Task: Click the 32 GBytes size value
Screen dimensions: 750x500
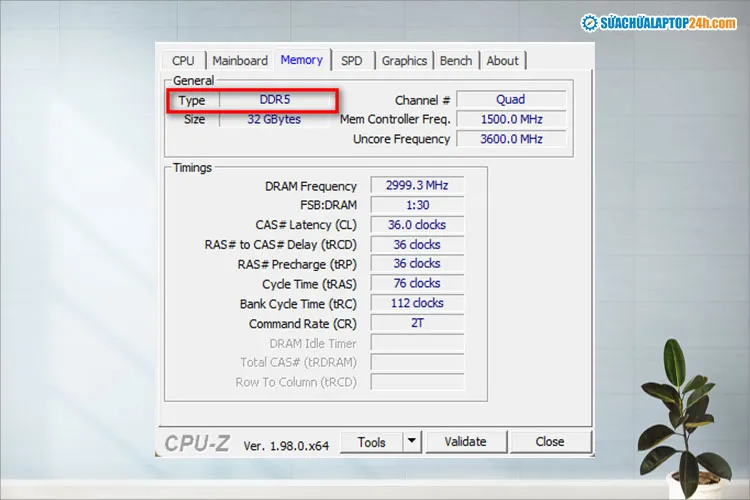Action: click(274, 119)
